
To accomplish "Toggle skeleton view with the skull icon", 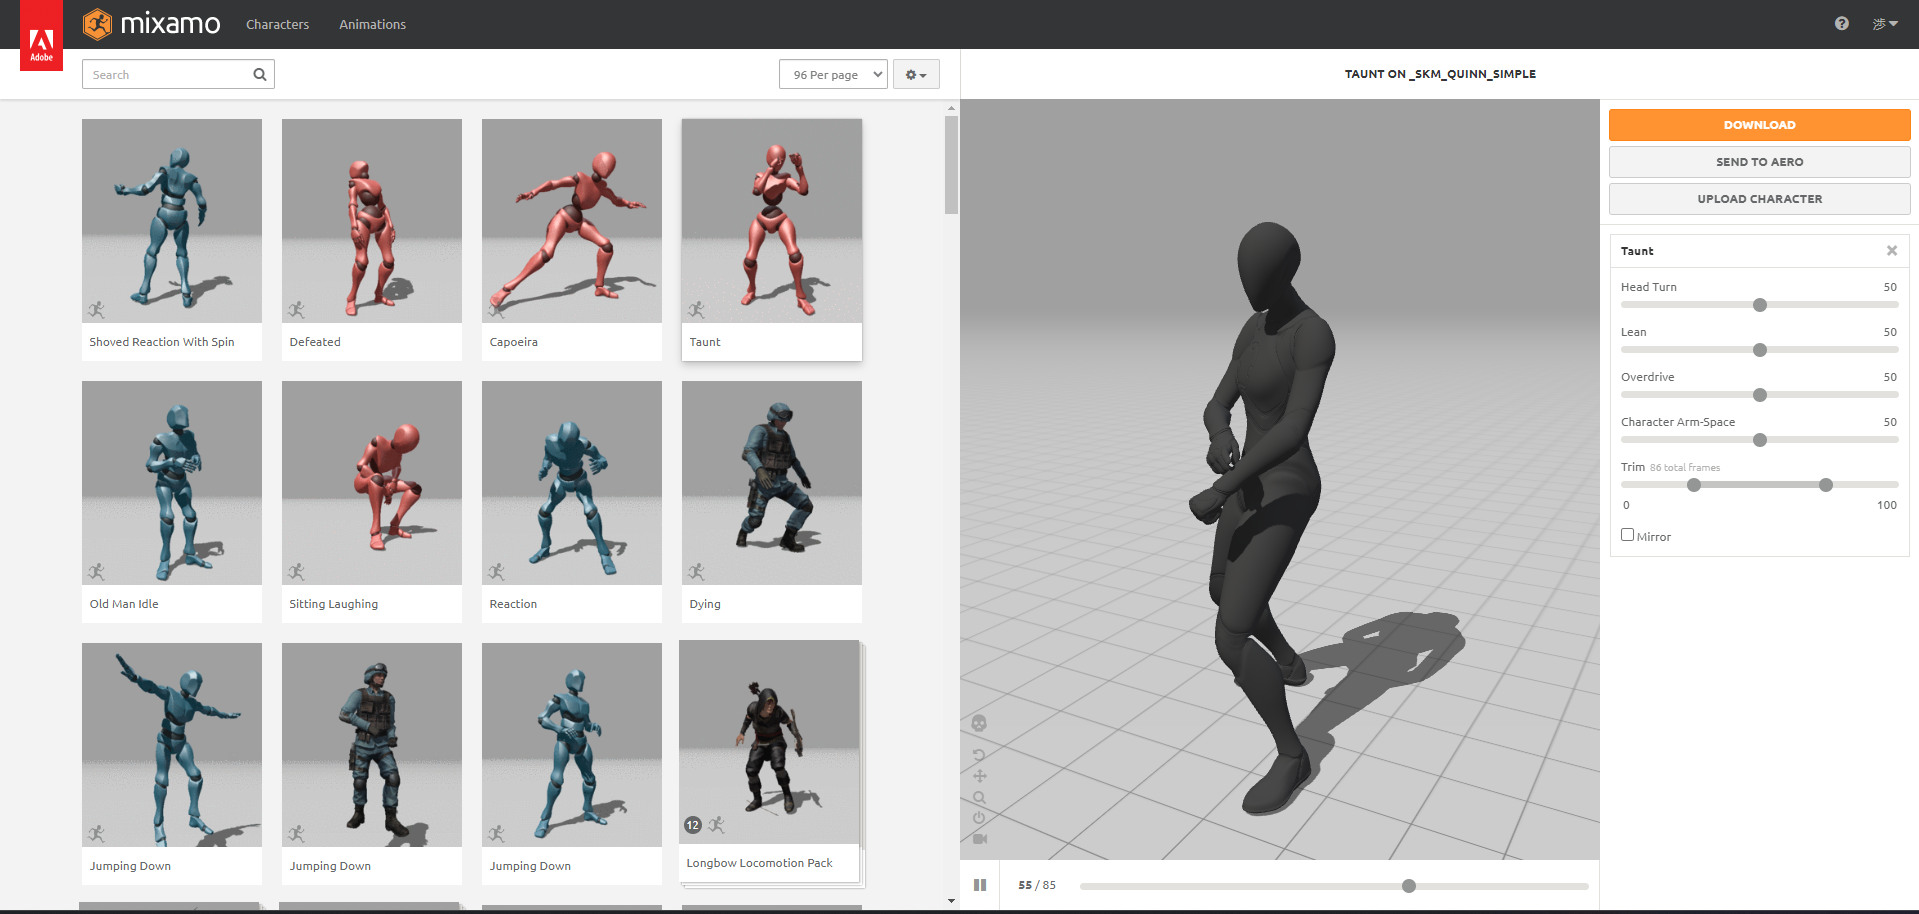I will coord(979,723).
